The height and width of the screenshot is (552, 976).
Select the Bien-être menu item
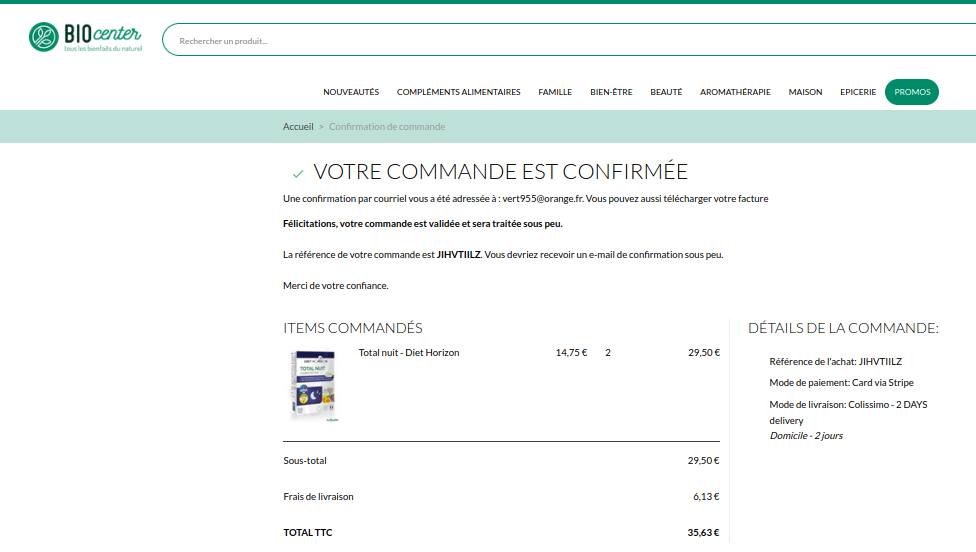click(x=611, y=92)
